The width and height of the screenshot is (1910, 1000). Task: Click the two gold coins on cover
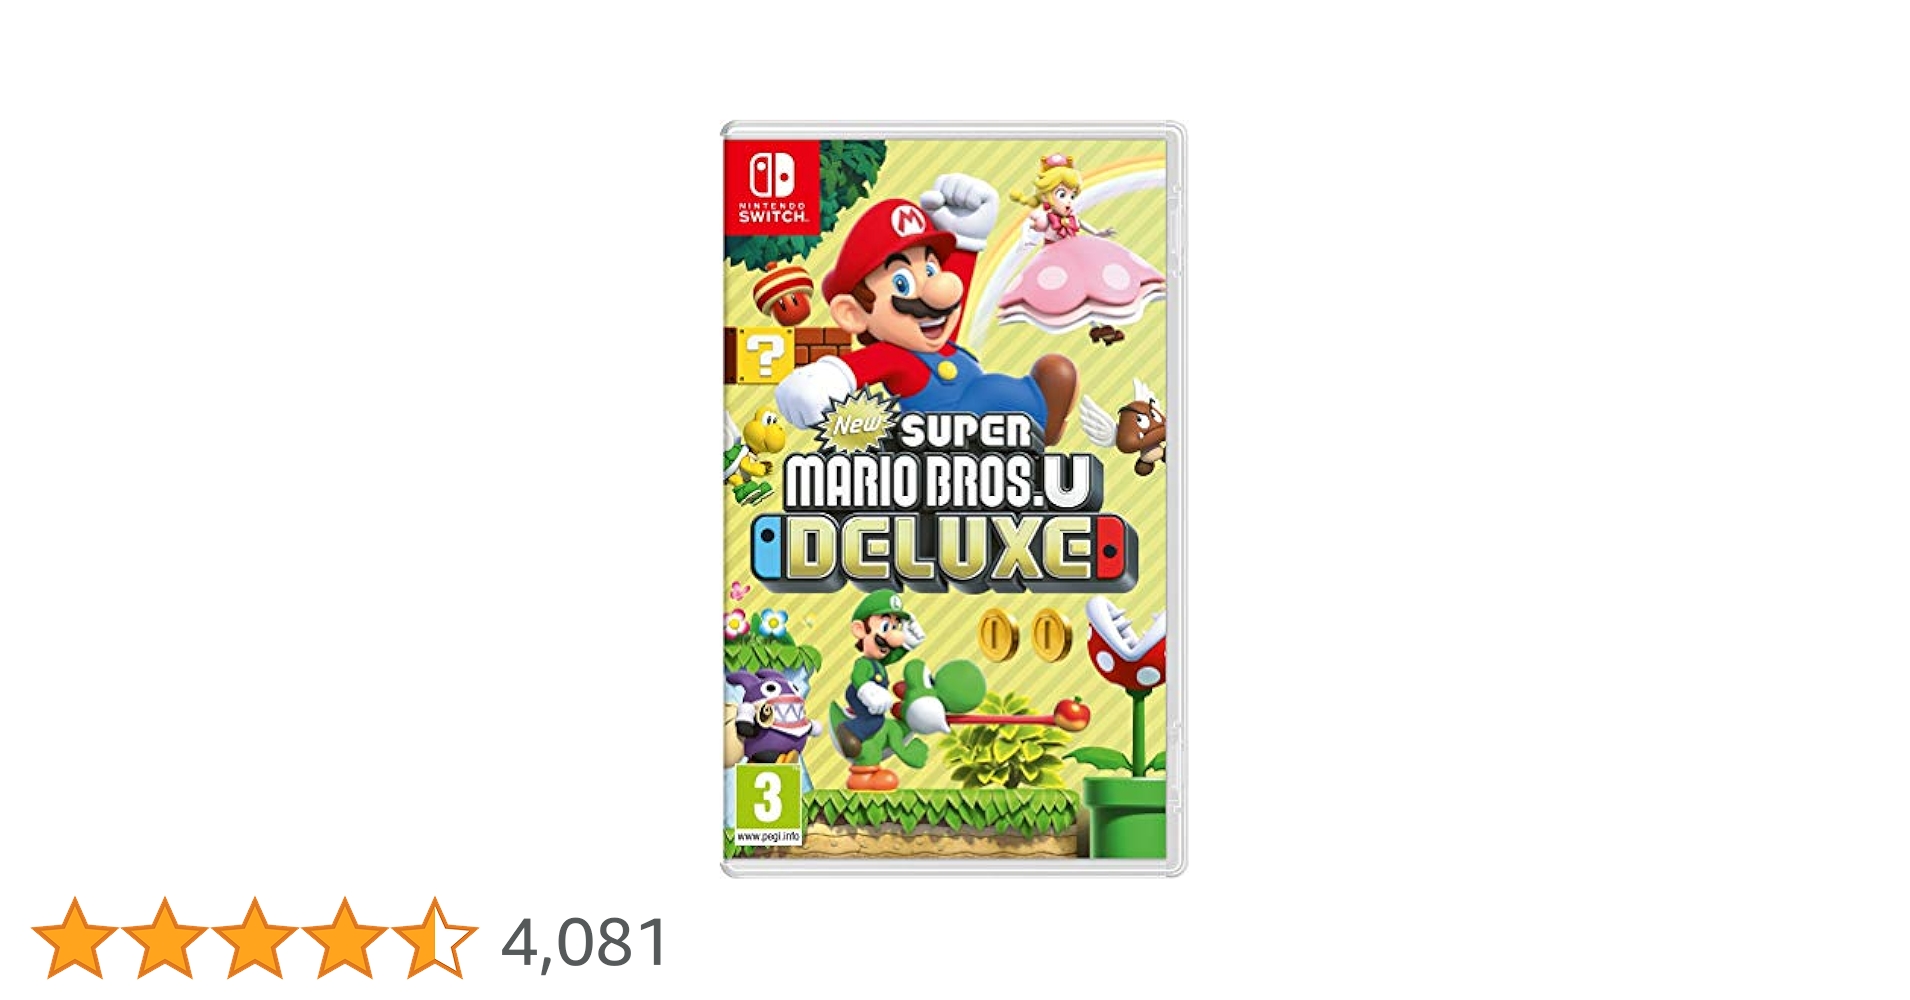pos(1025,635)
